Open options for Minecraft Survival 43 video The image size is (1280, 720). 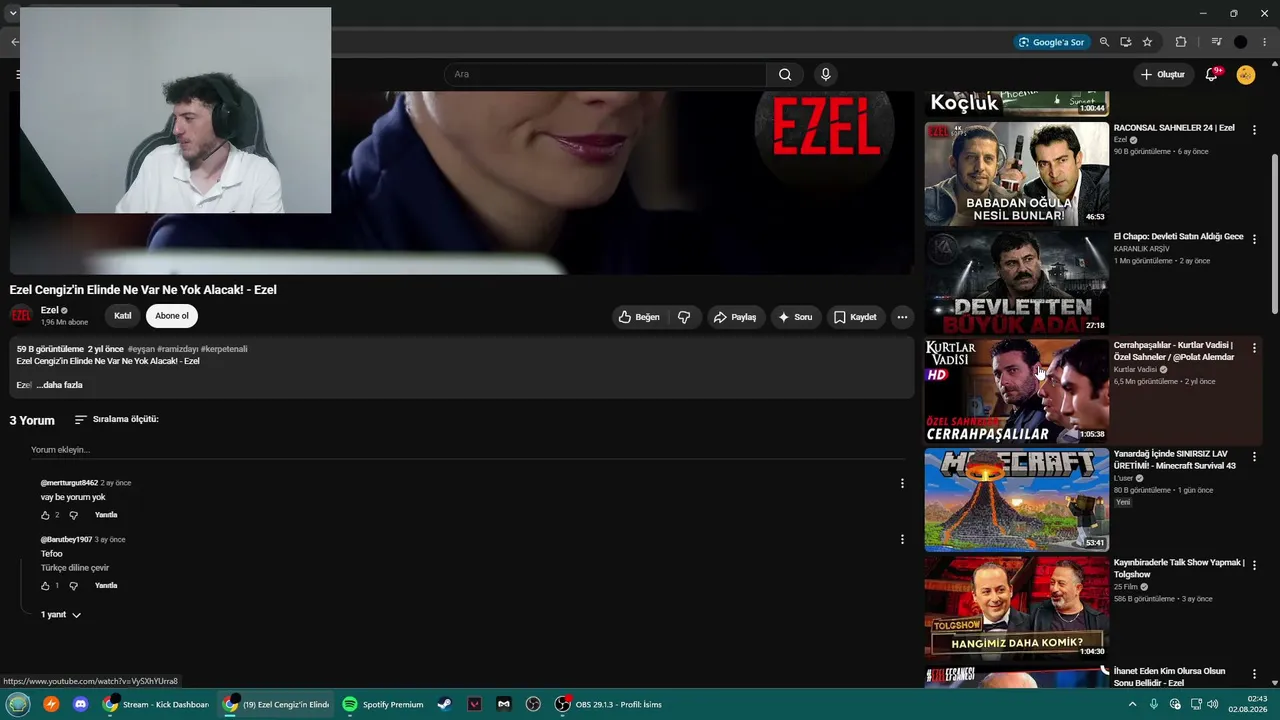1254,457
